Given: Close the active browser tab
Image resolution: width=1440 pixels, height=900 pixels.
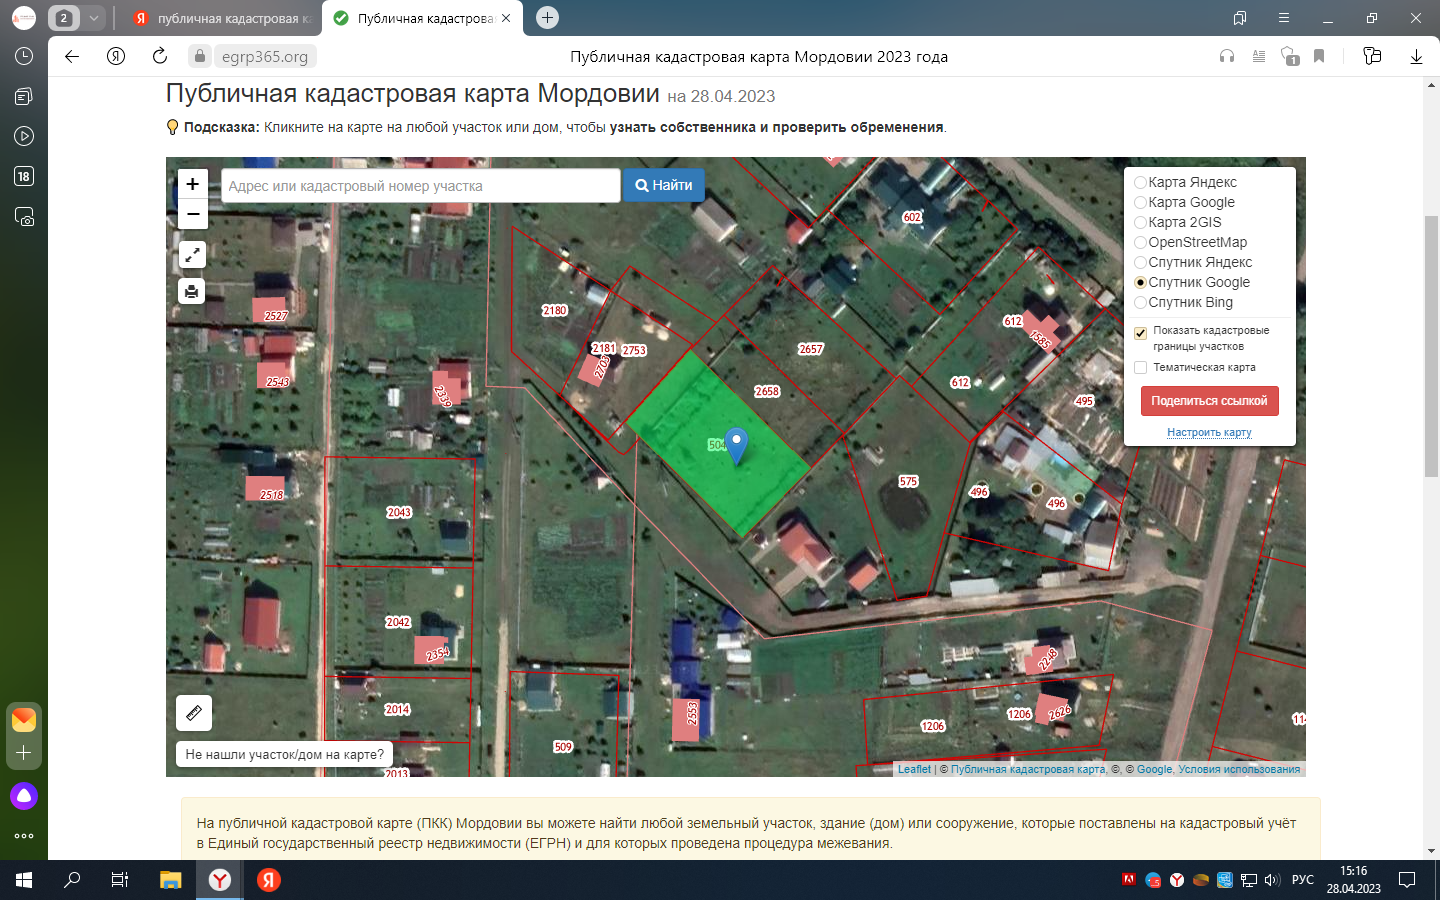Looking at the screenshot, I should [x=506, y=18].
